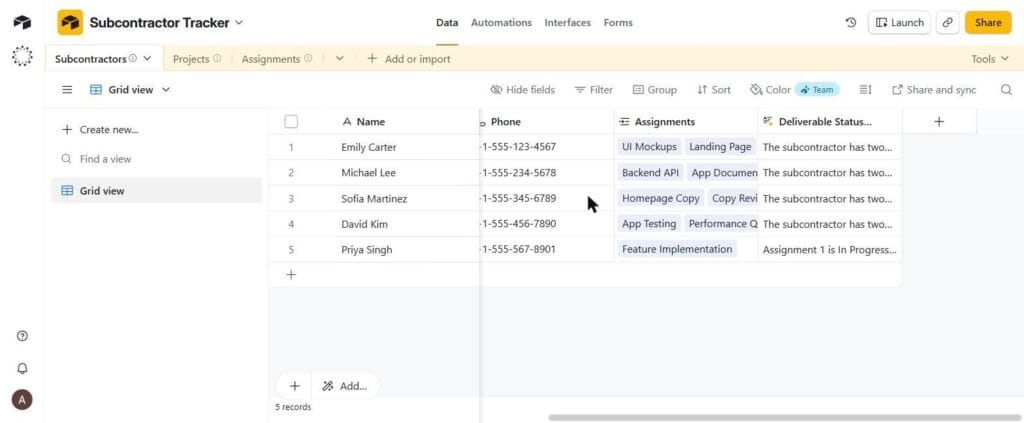Screen dimensions: 1024x423
Task: Open the Filter options
Action: click(594, 90)
